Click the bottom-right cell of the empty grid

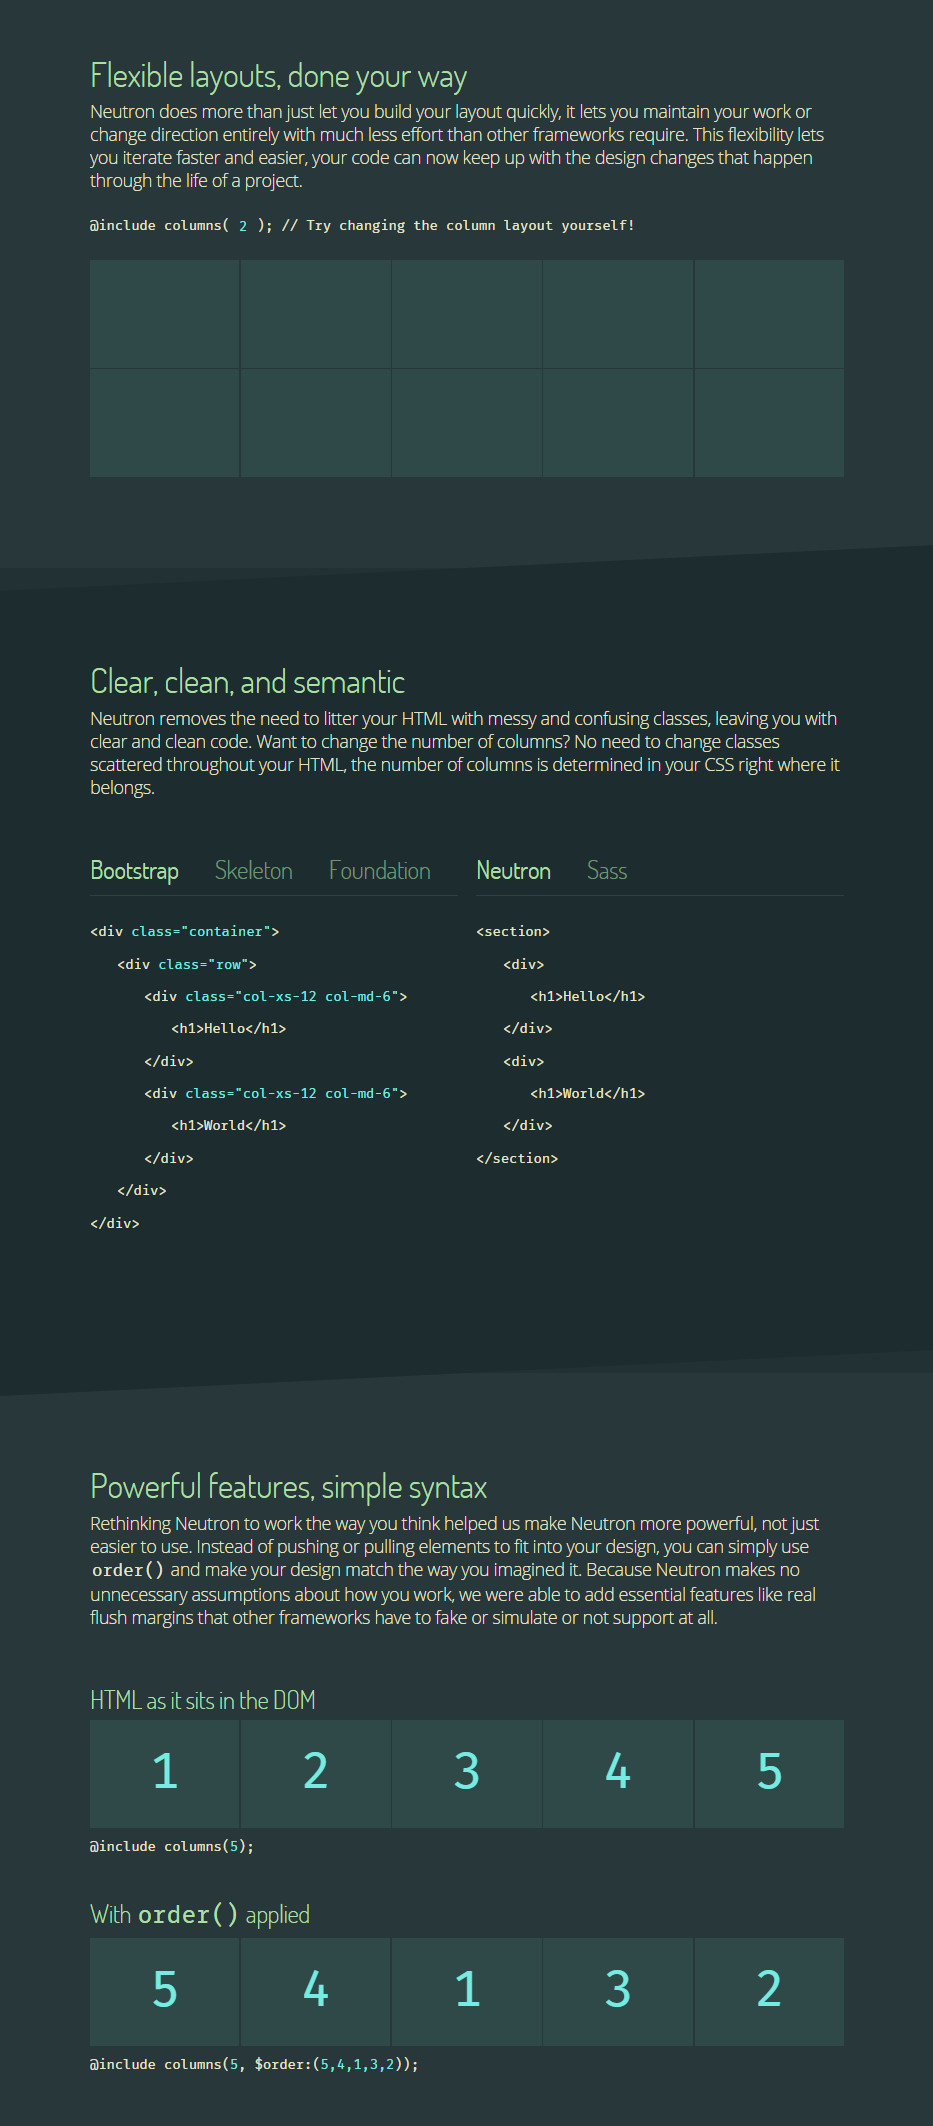tap(768, 423)
